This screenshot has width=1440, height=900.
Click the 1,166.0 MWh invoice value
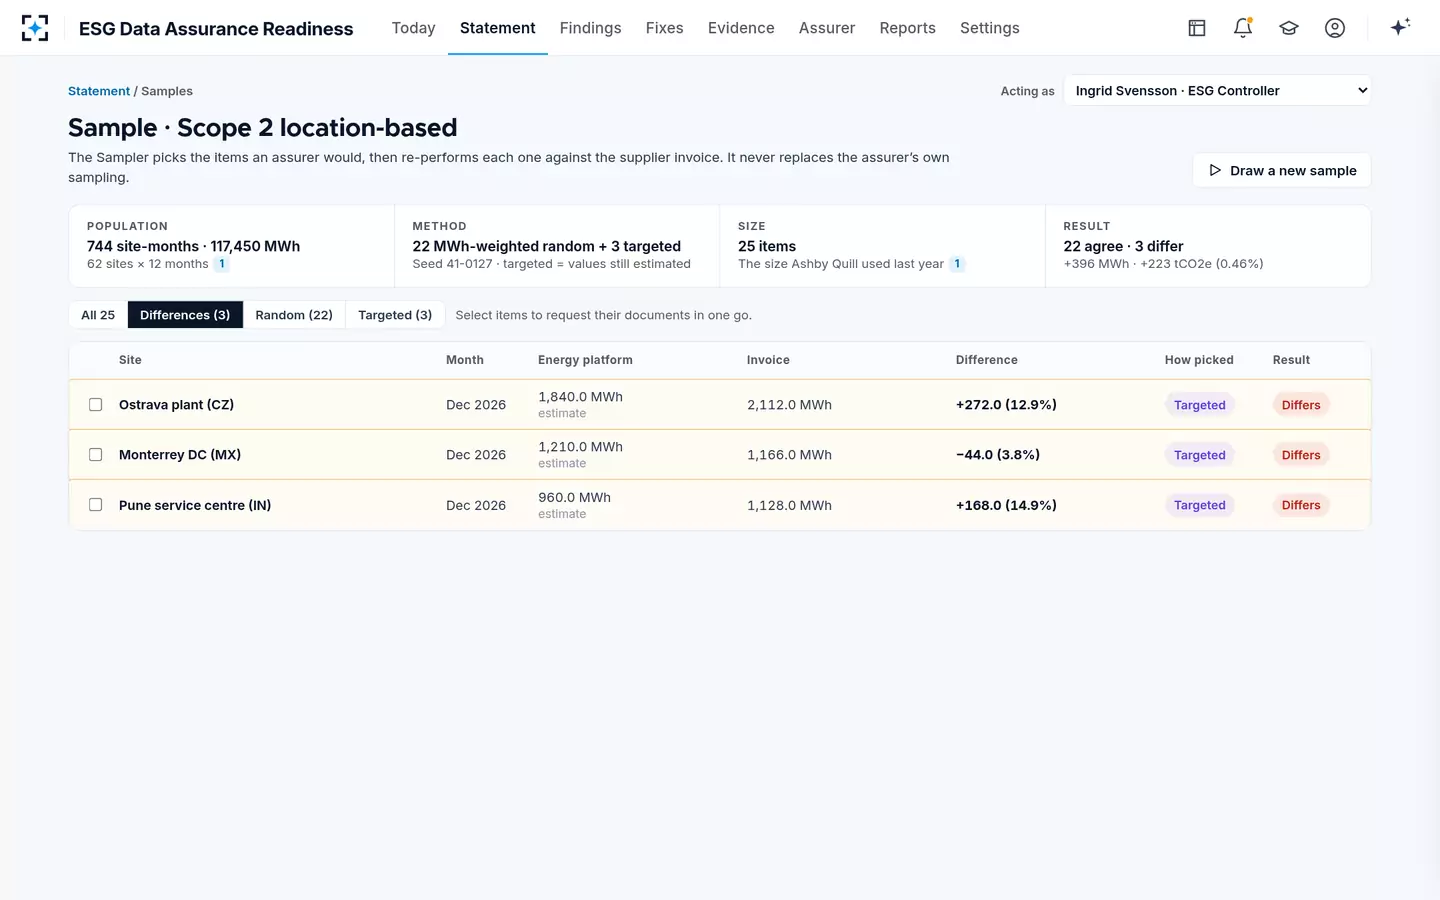[x=789, y=455]
